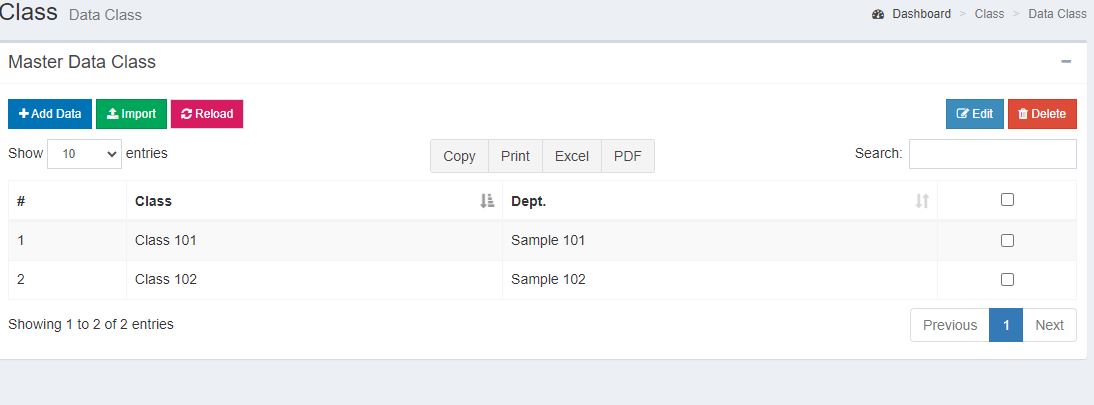Click the Edit pencil button

974,114
